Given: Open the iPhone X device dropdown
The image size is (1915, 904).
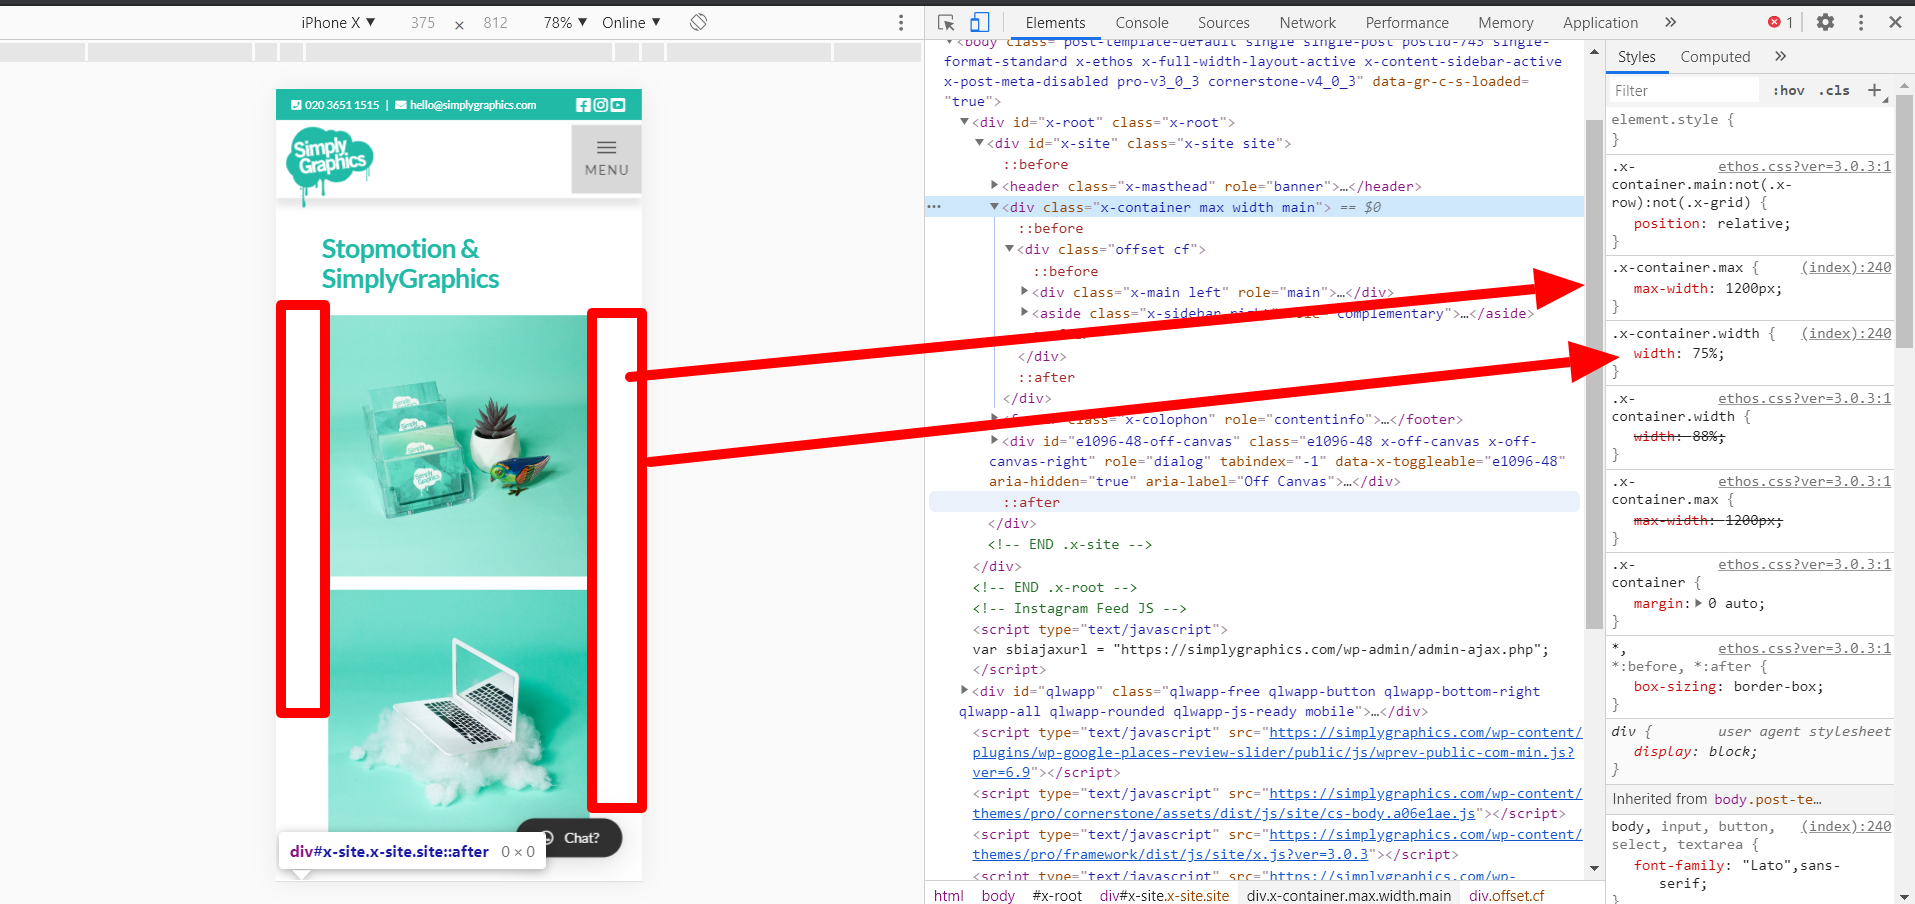Looking at the screenshot, I should coord(338,22).
